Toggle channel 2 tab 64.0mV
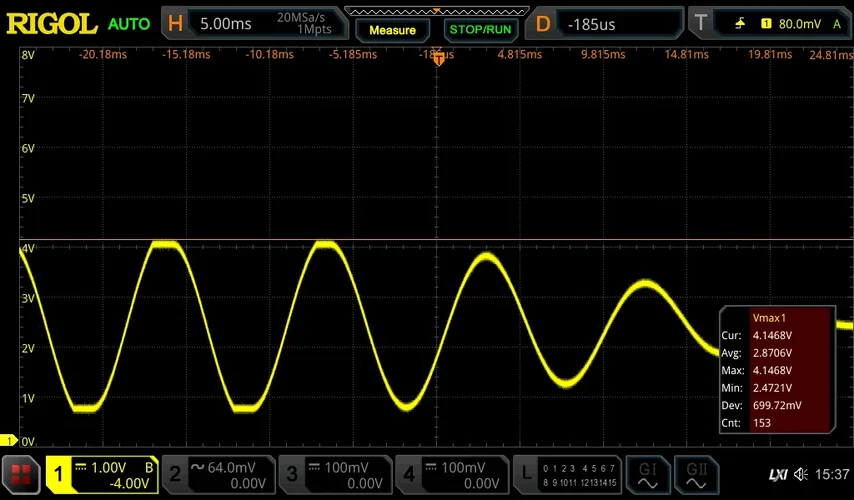The image size is (854, 500). pos(218,475)
